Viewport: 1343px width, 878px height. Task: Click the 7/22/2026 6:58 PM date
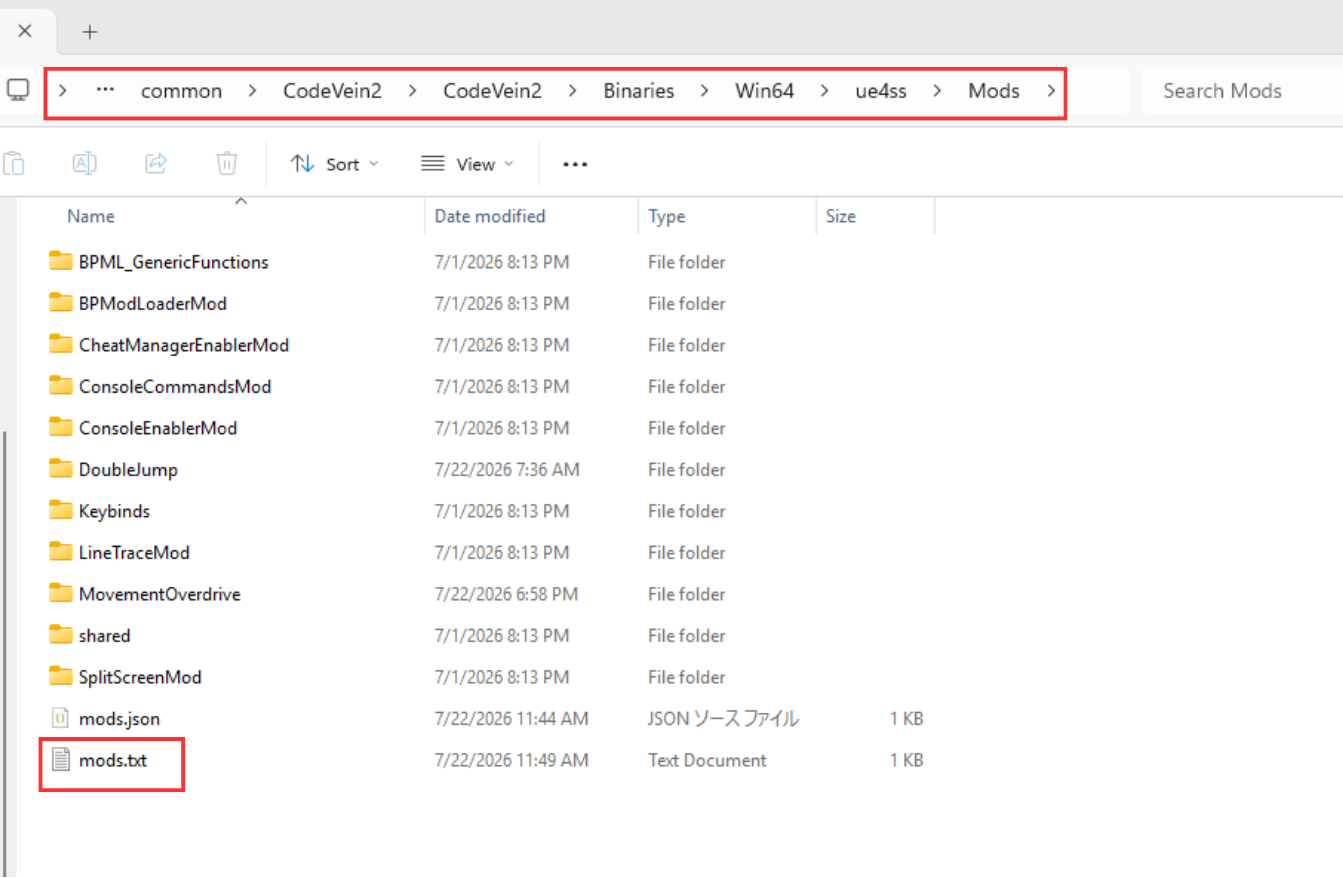pyautogui.click(x=506, y=594)
